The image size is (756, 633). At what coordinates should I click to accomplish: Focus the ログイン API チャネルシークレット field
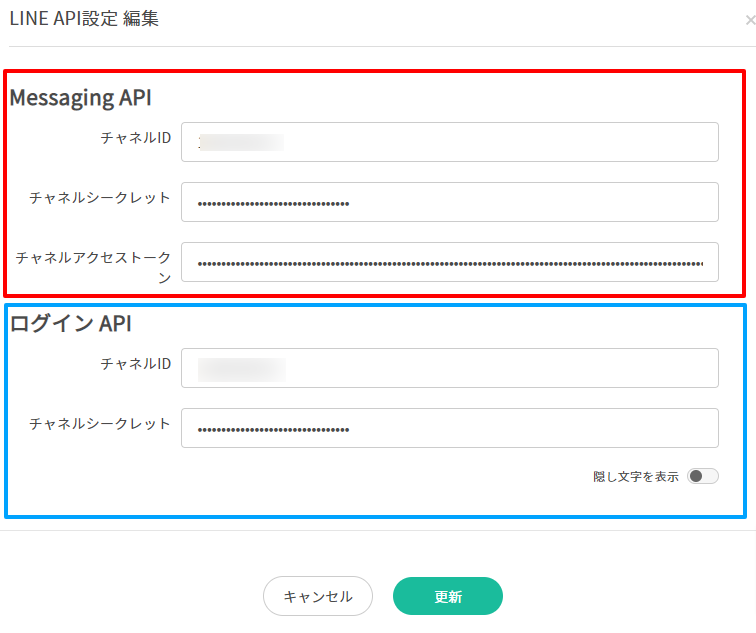pos(450,428)
